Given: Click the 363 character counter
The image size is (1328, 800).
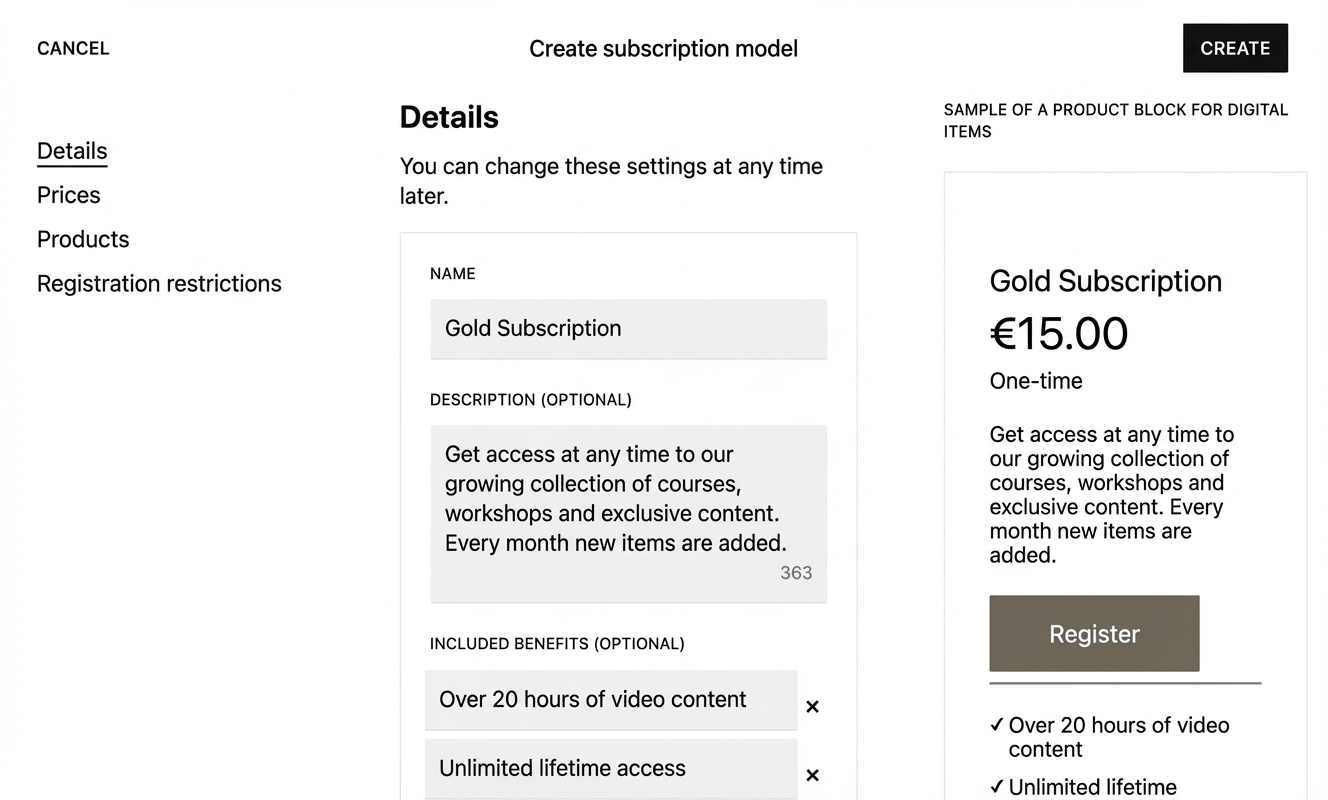Looking at the screenshot, I should click(x=796, y=573).
